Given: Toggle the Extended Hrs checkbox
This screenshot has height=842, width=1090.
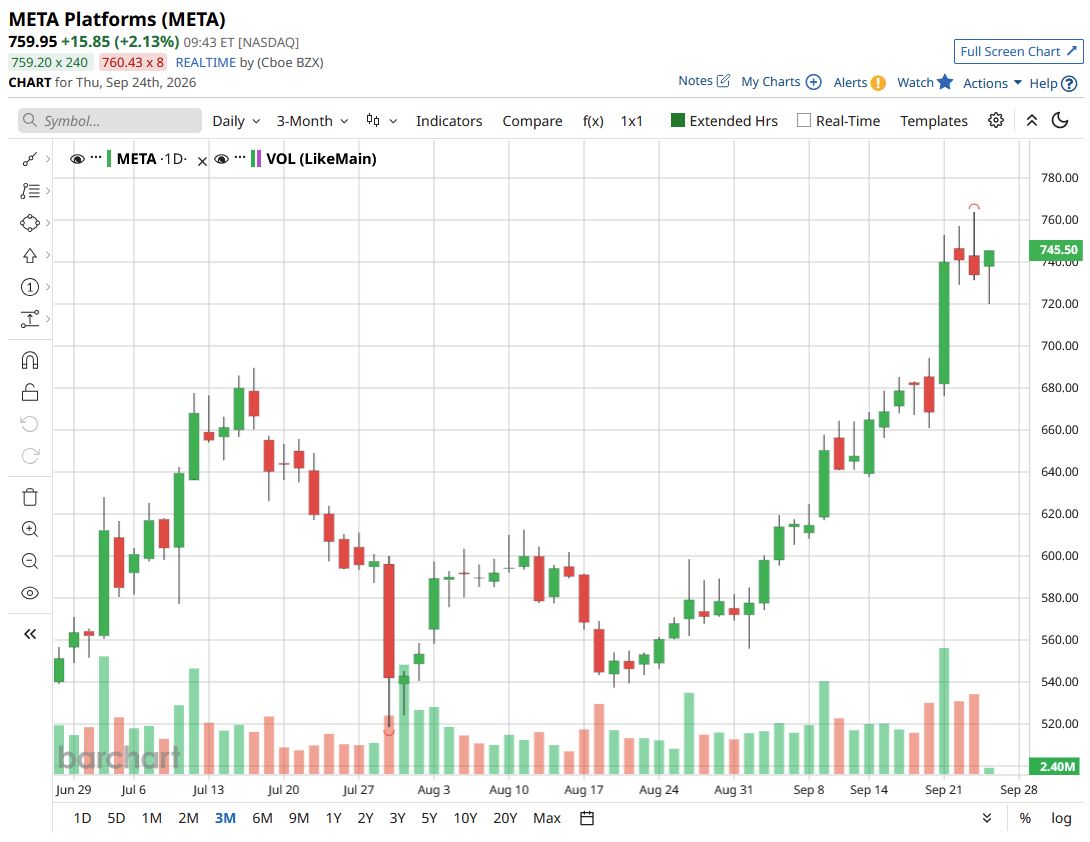Looking at the screenshot, I should (x=678, y=120).
